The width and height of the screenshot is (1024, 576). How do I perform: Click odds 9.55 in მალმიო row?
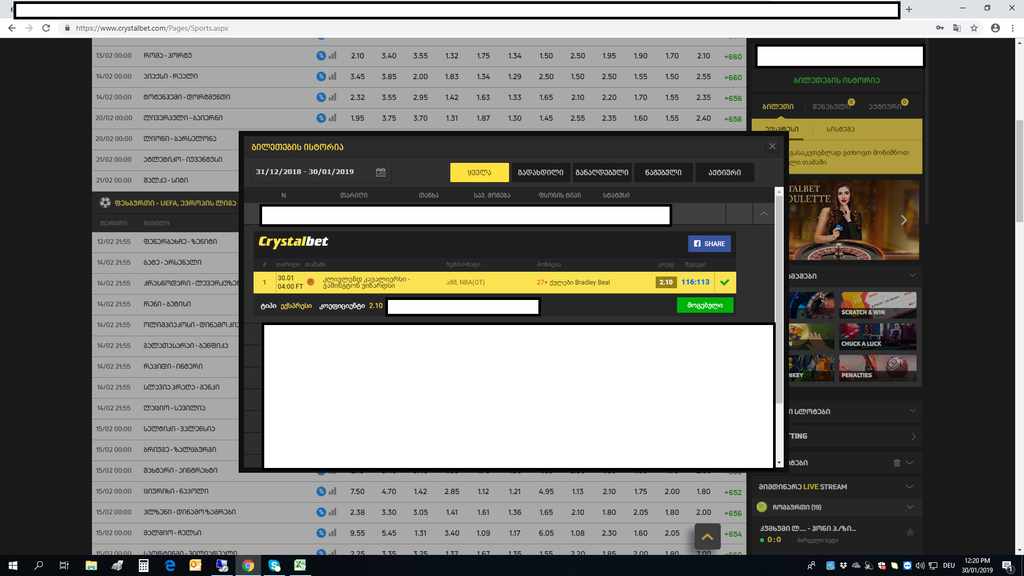pyautogui.click(x=357, y=533)
